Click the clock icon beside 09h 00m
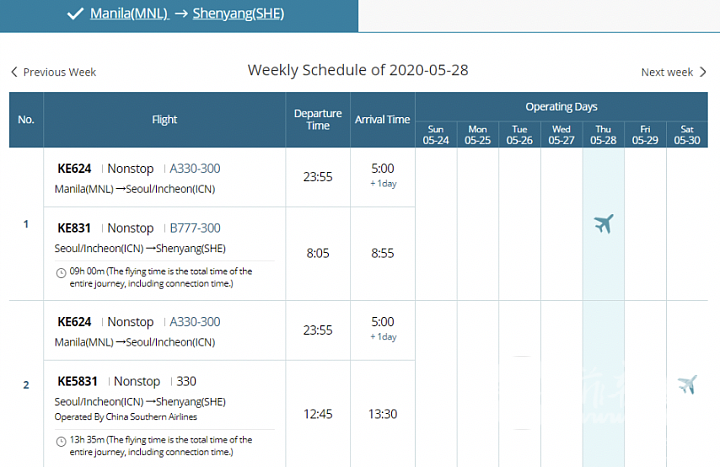The width and height of the screenshot is (720, 467). coord(61,273)
